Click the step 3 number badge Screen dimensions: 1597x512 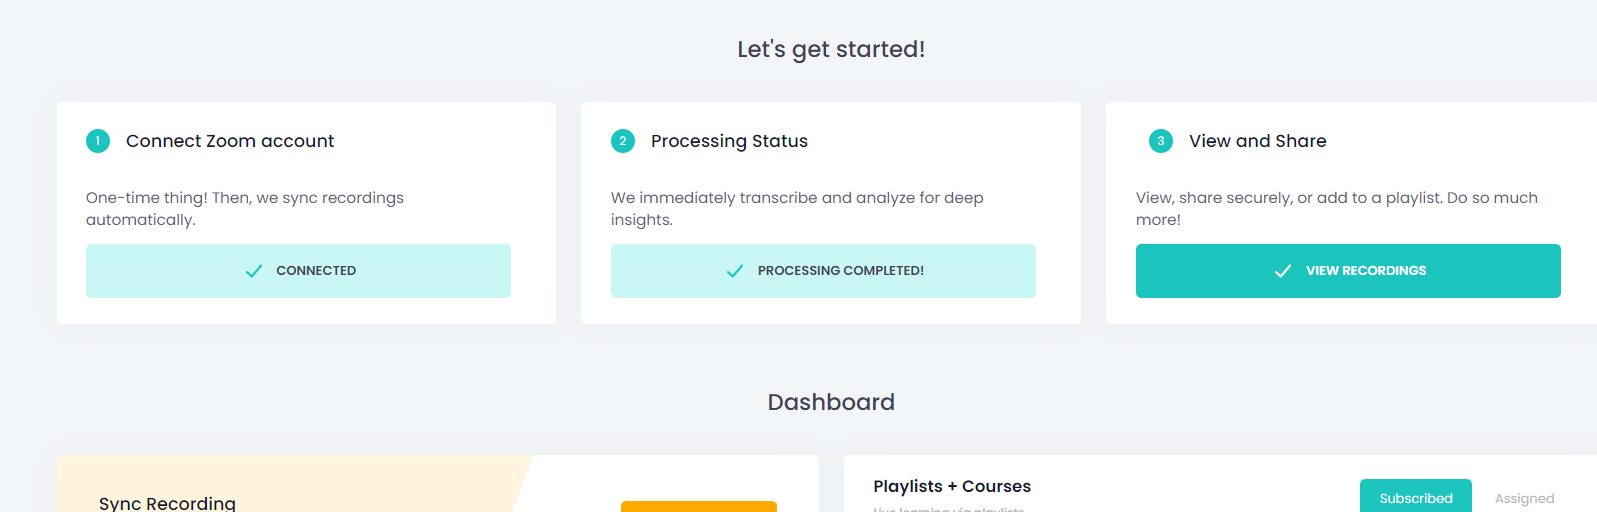click(x=1160, y=141)
